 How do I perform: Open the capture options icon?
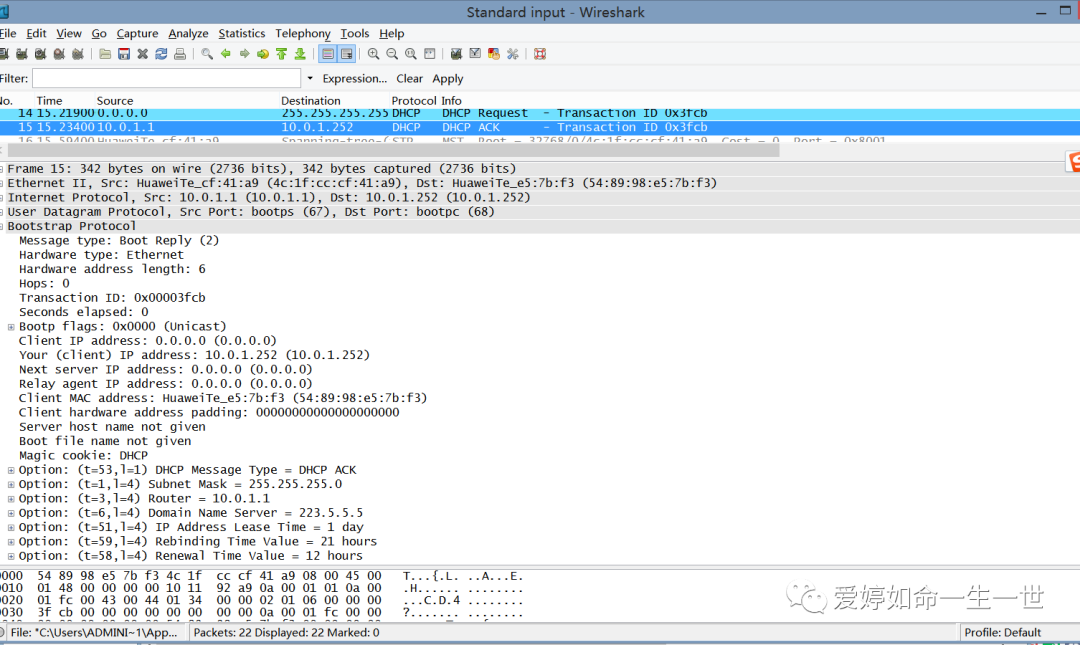pos(22,54)
